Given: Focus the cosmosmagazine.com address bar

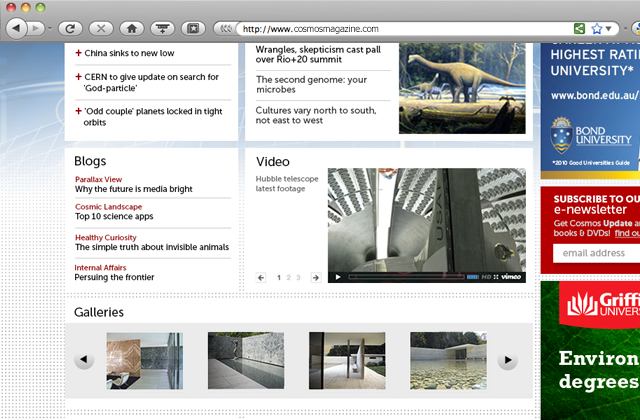Looking at the screenshot, I should click(x=406, y=29).
